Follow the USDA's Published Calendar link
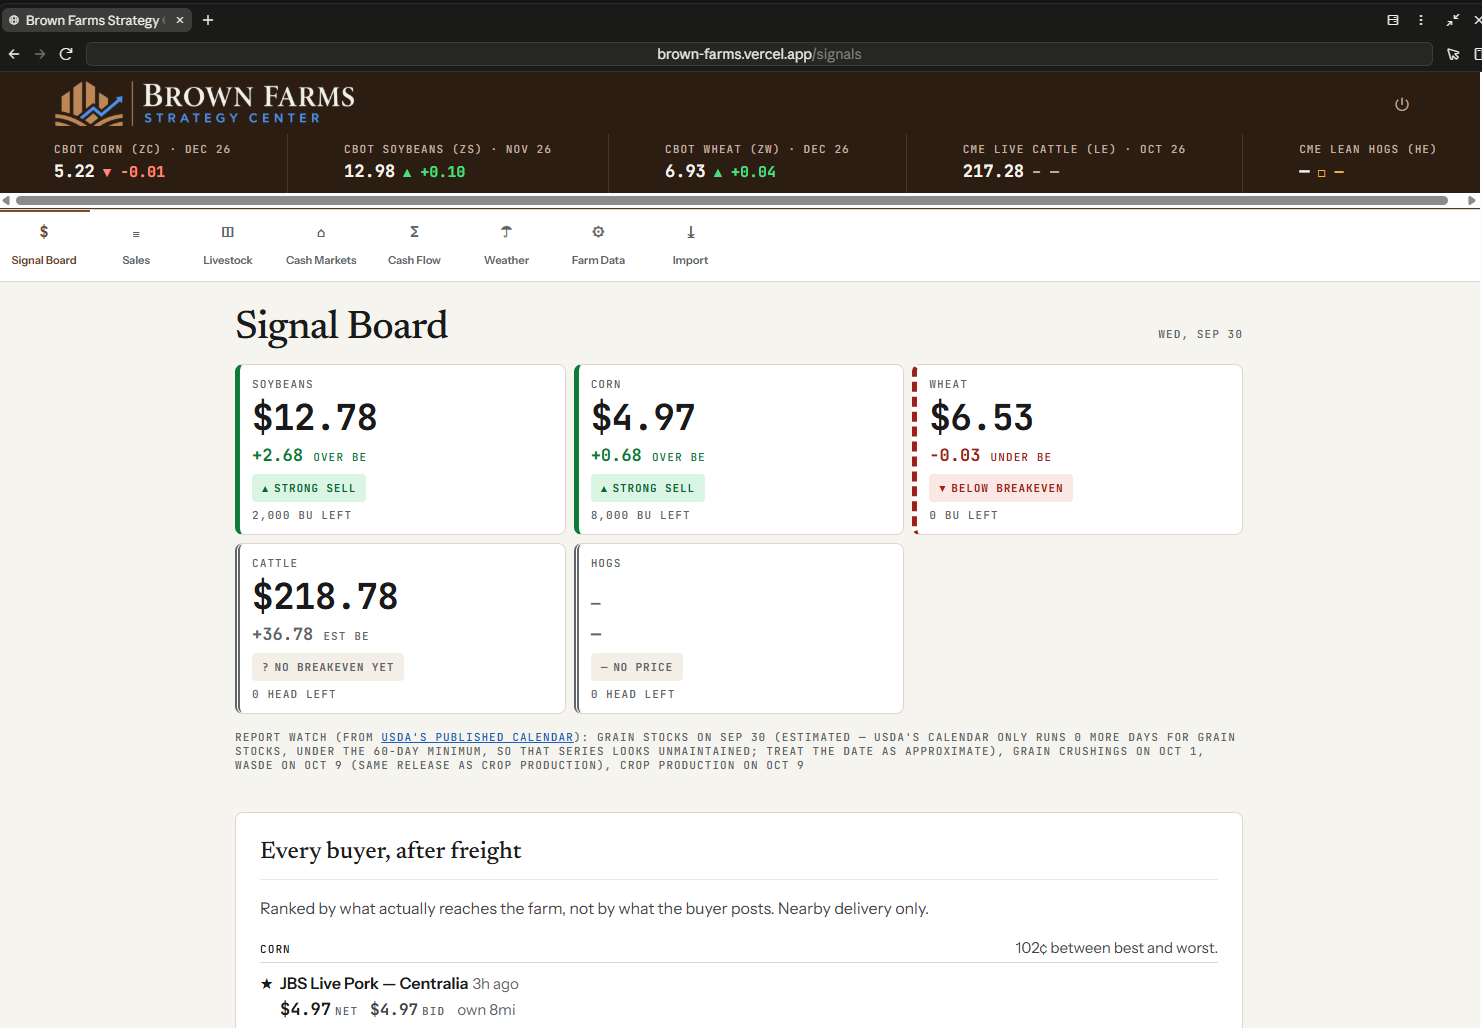Image resolution: width=1482 pixels, height=1028 pixels. [x=478, y=738]
